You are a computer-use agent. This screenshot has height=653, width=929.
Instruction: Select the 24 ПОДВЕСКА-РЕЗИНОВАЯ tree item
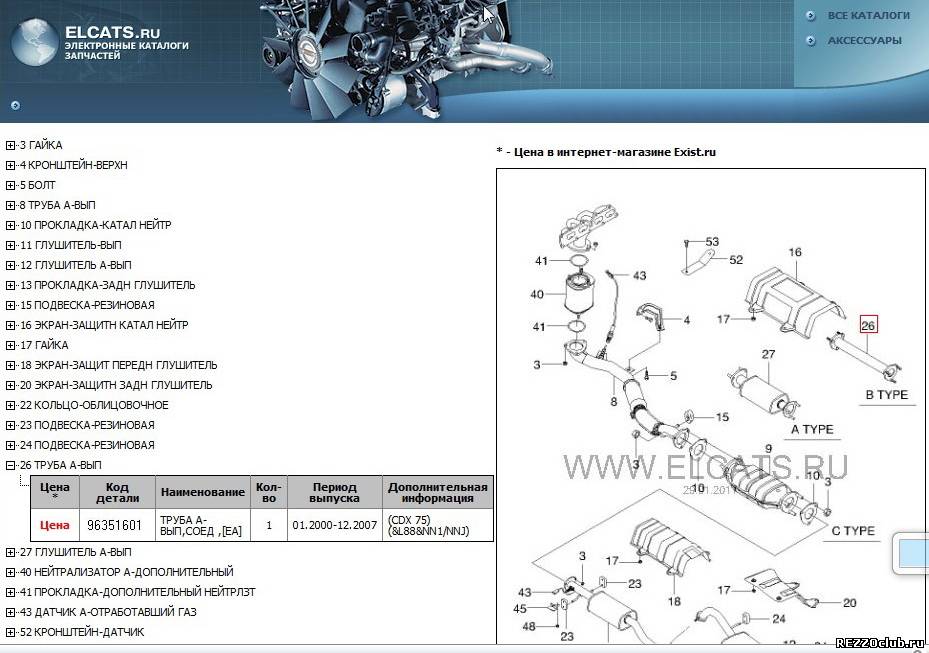[x=87, y=446]
